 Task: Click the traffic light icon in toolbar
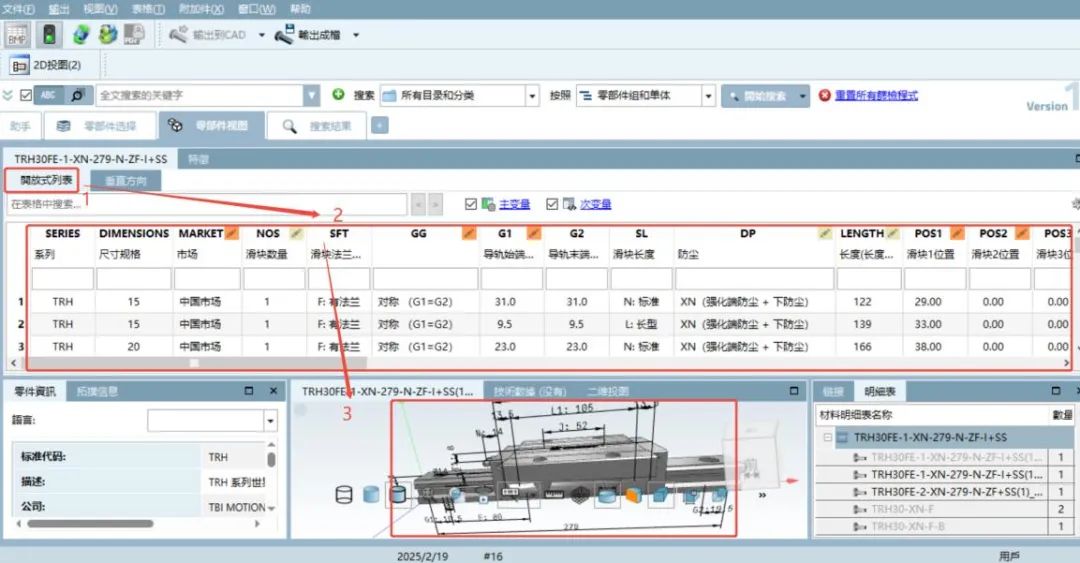pos(49,34)
